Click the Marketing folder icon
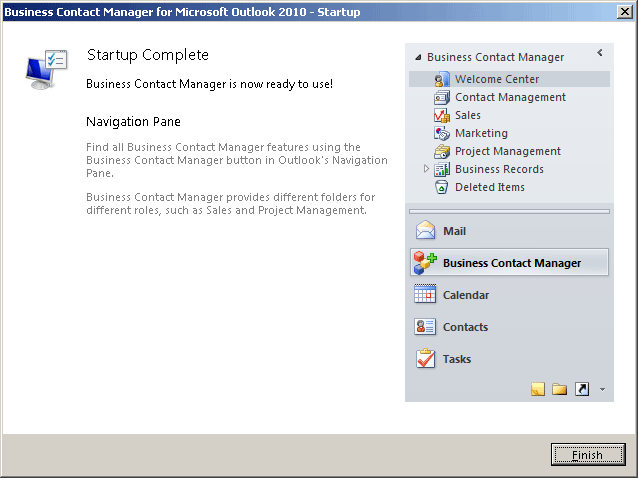Image resolution: width=638 pixels, height=478 pixels. [441, 133]
